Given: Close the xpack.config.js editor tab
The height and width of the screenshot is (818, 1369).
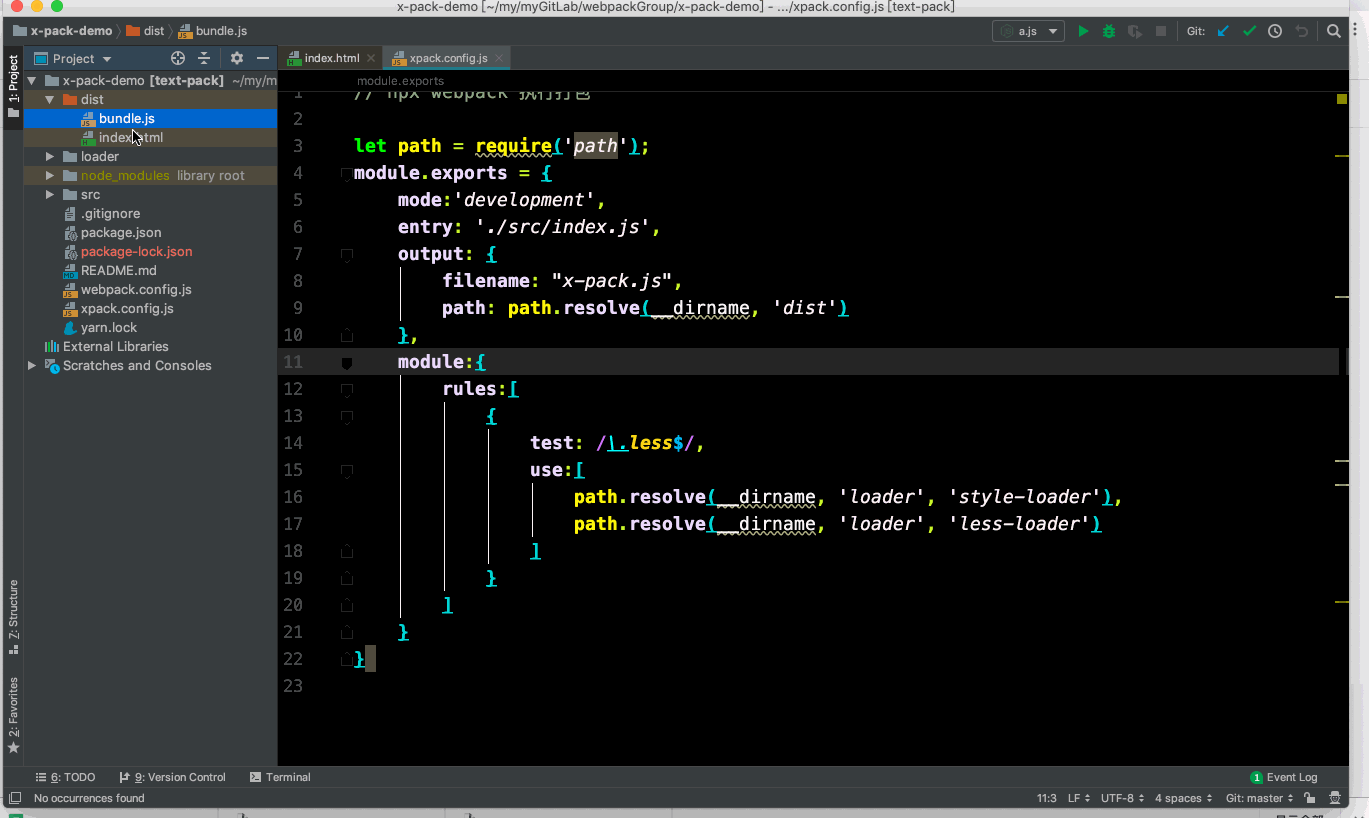Looking at the screenshot, I should point(498,58).
